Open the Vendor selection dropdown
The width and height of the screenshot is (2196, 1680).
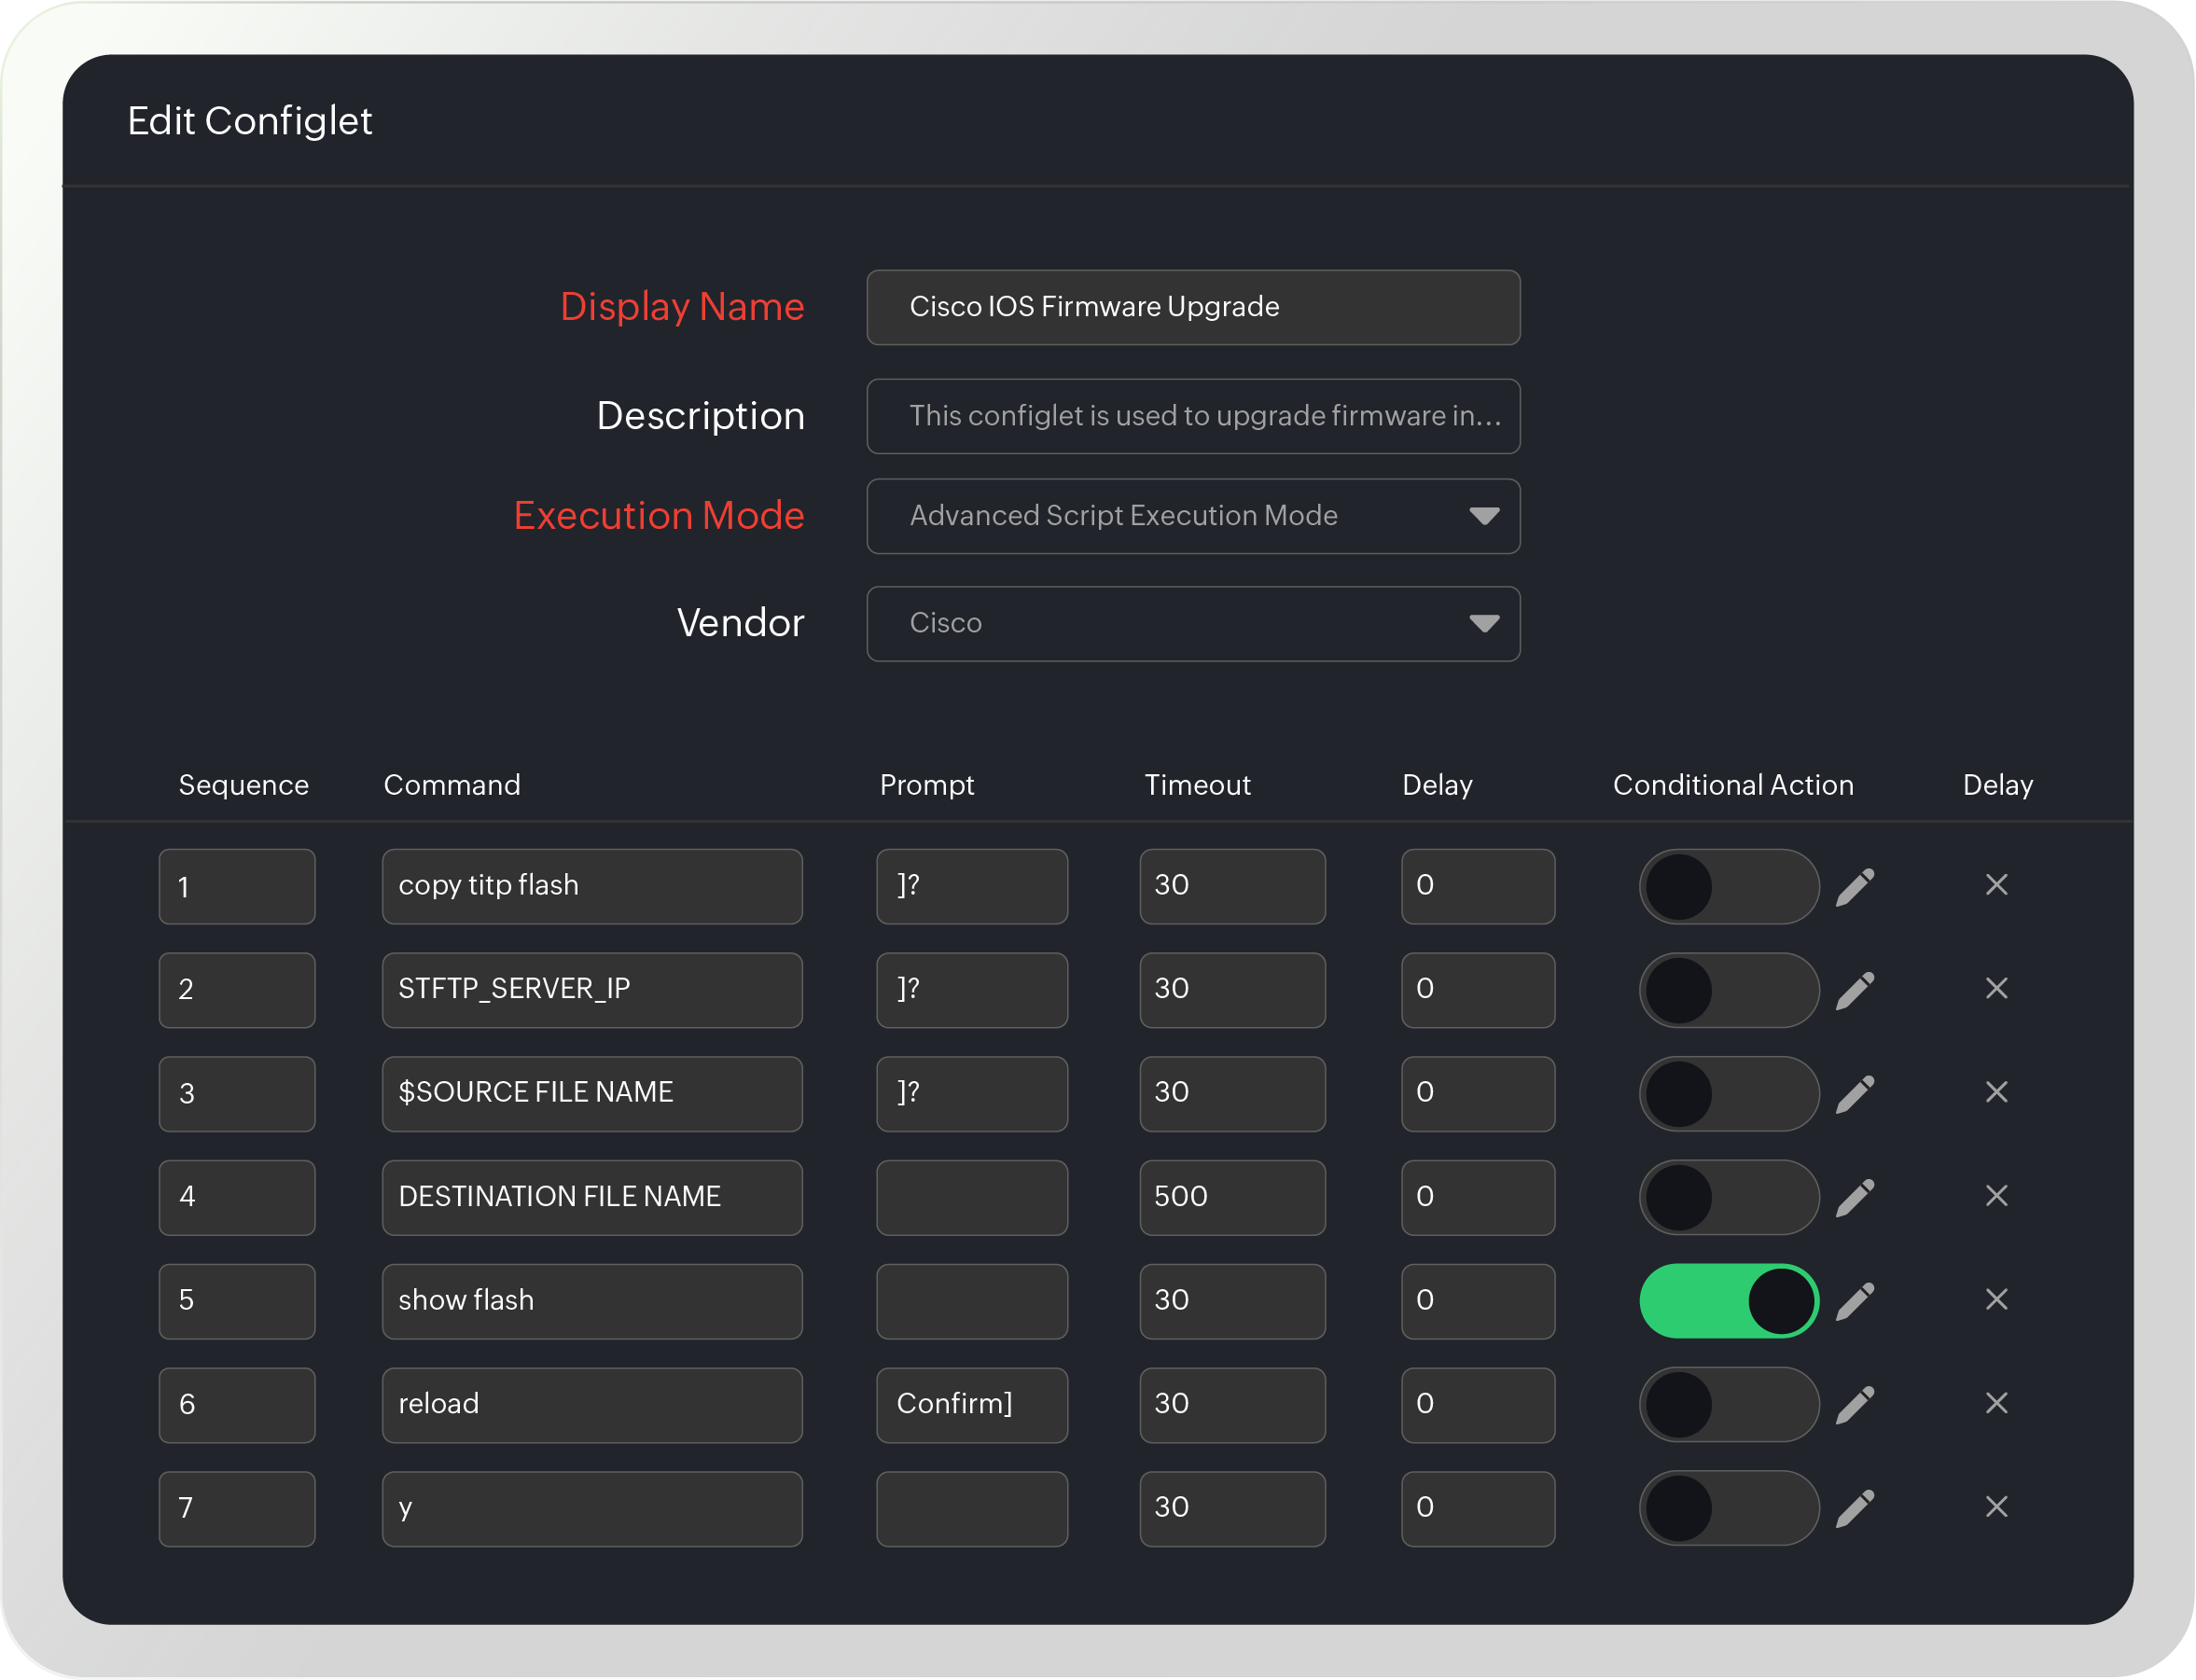point(1193,623)
